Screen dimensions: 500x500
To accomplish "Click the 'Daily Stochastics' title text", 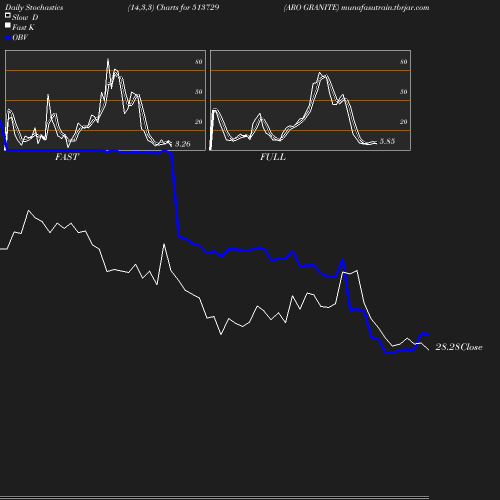I will 34,8.
